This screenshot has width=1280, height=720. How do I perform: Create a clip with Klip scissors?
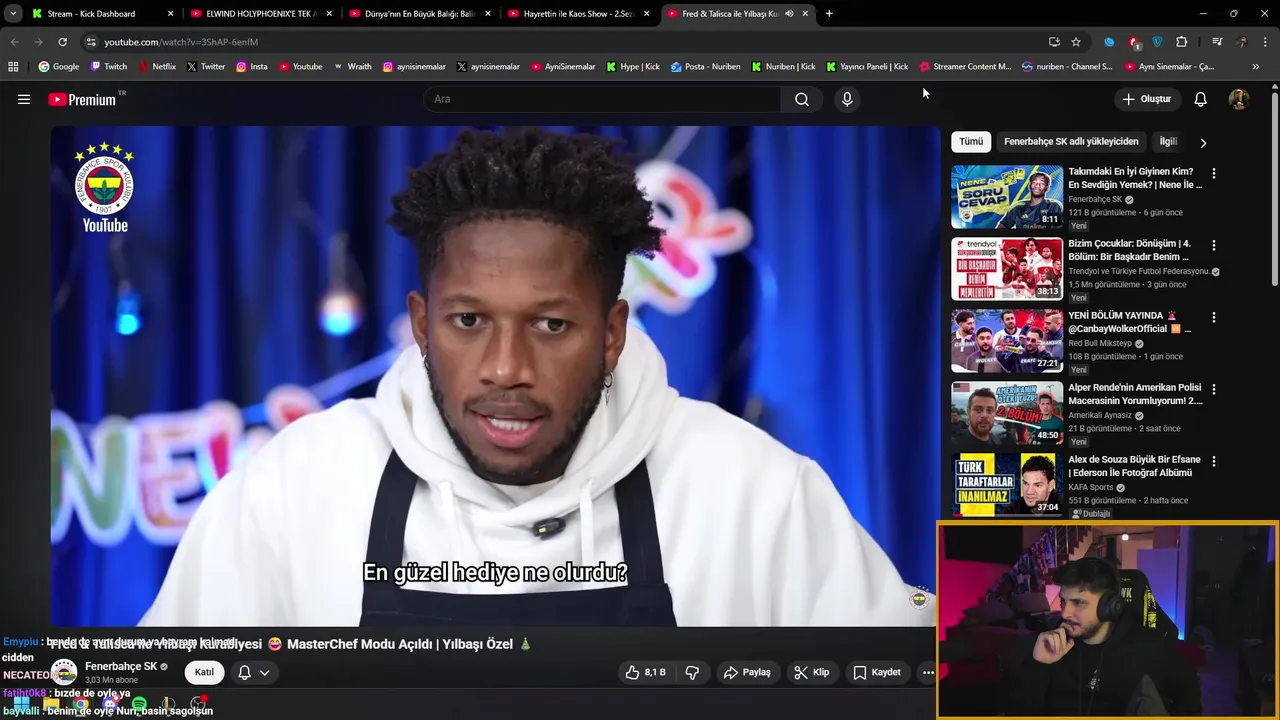(x=811, y=672)
